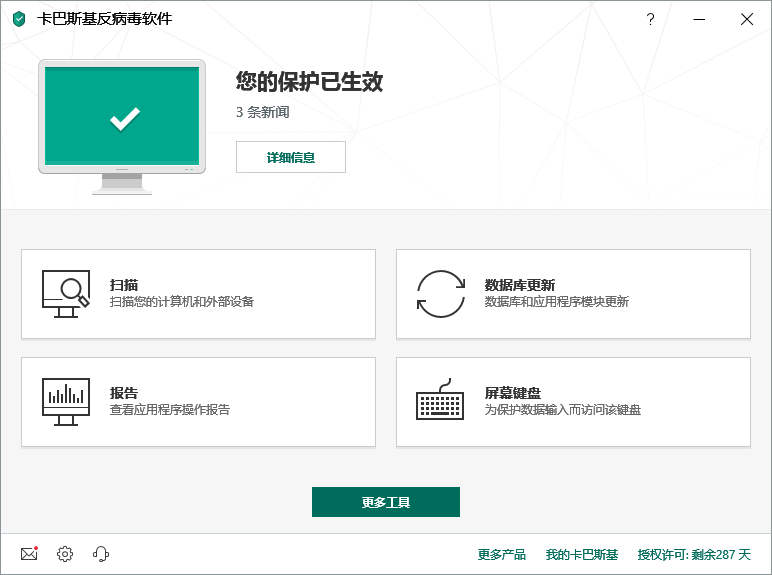Click the on-screen keyboard icon
772x575 pixels.
click(441, 401)
